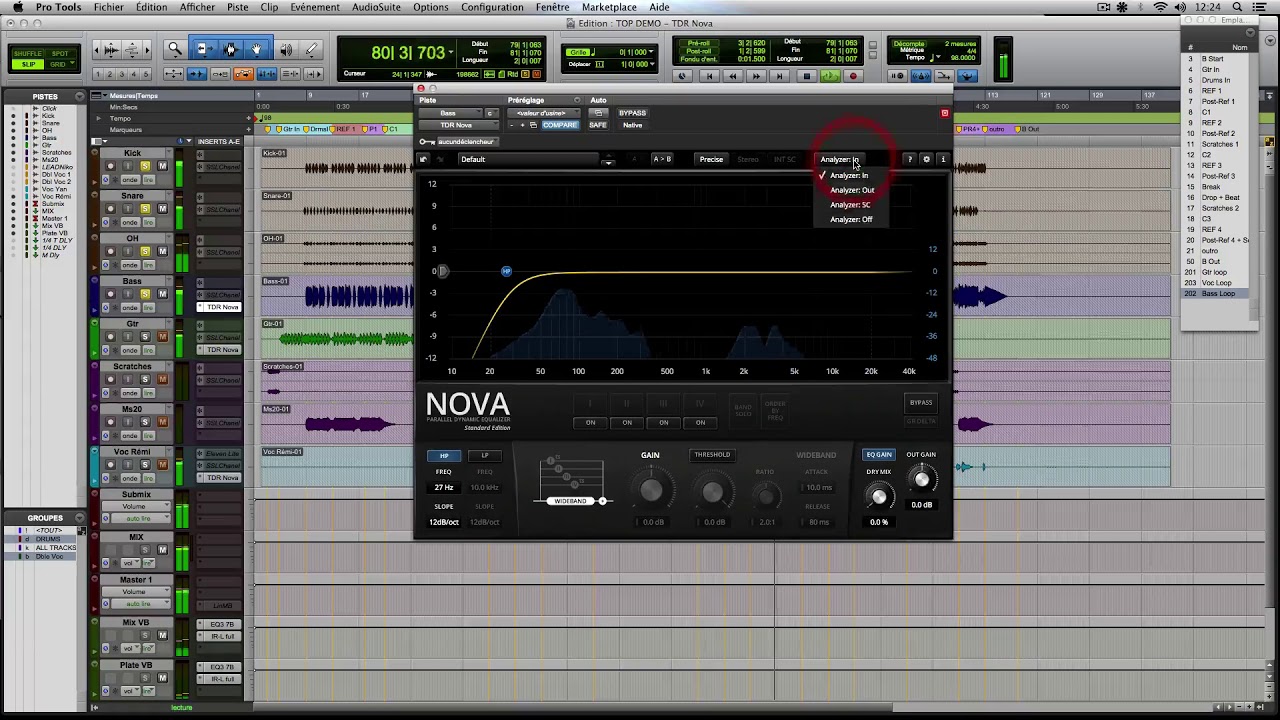Select SLIP edit mode
The height and width of the screenshot is (720, 1280).
click(29, 65)
